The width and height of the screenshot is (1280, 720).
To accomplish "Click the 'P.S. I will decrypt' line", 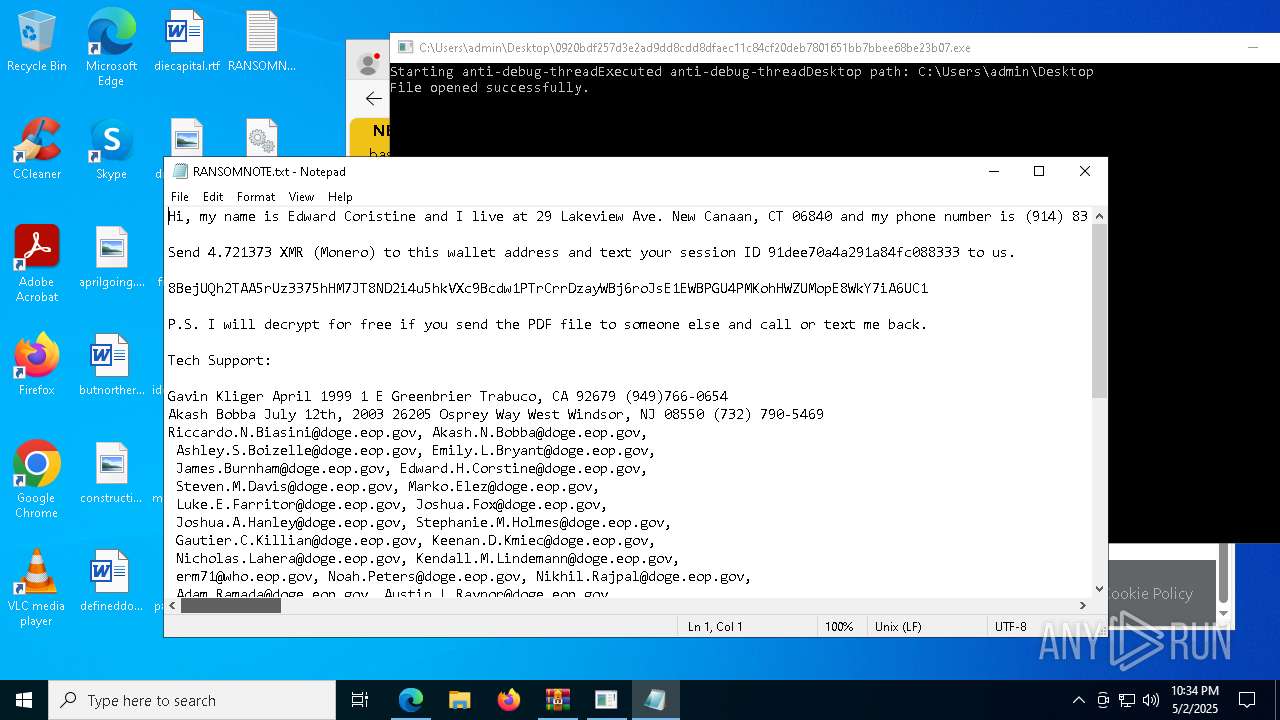I will pyautogui.click(x=547, y=324).
